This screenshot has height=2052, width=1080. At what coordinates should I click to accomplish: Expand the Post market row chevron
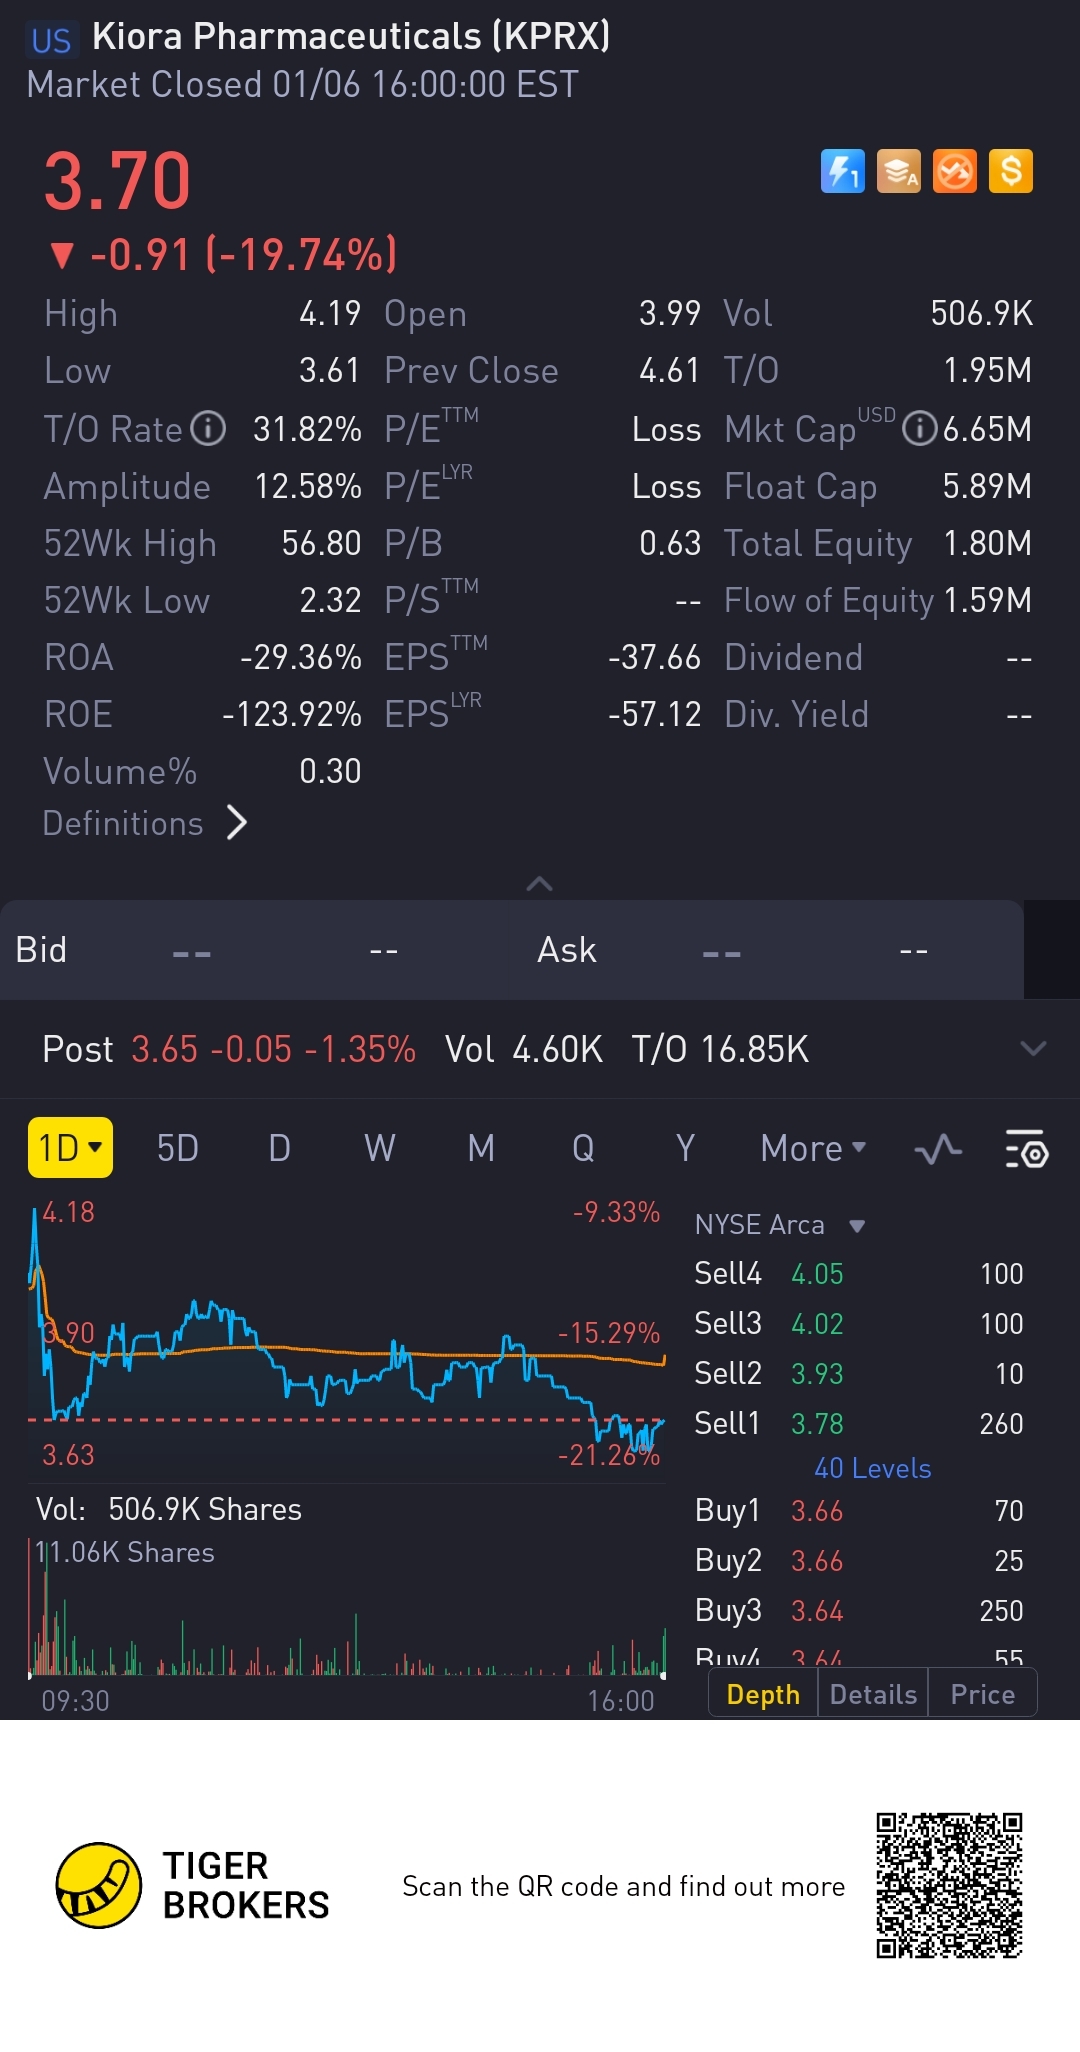tap(1032, 1049)
